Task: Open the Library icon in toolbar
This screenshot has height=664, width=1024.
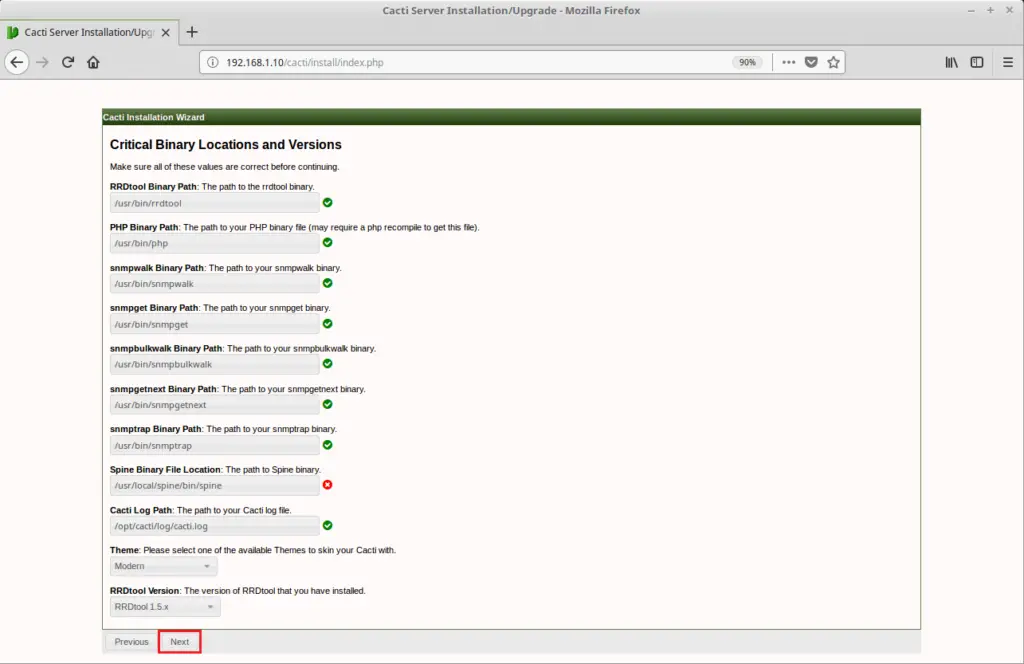Action: (x=952, y=63)
